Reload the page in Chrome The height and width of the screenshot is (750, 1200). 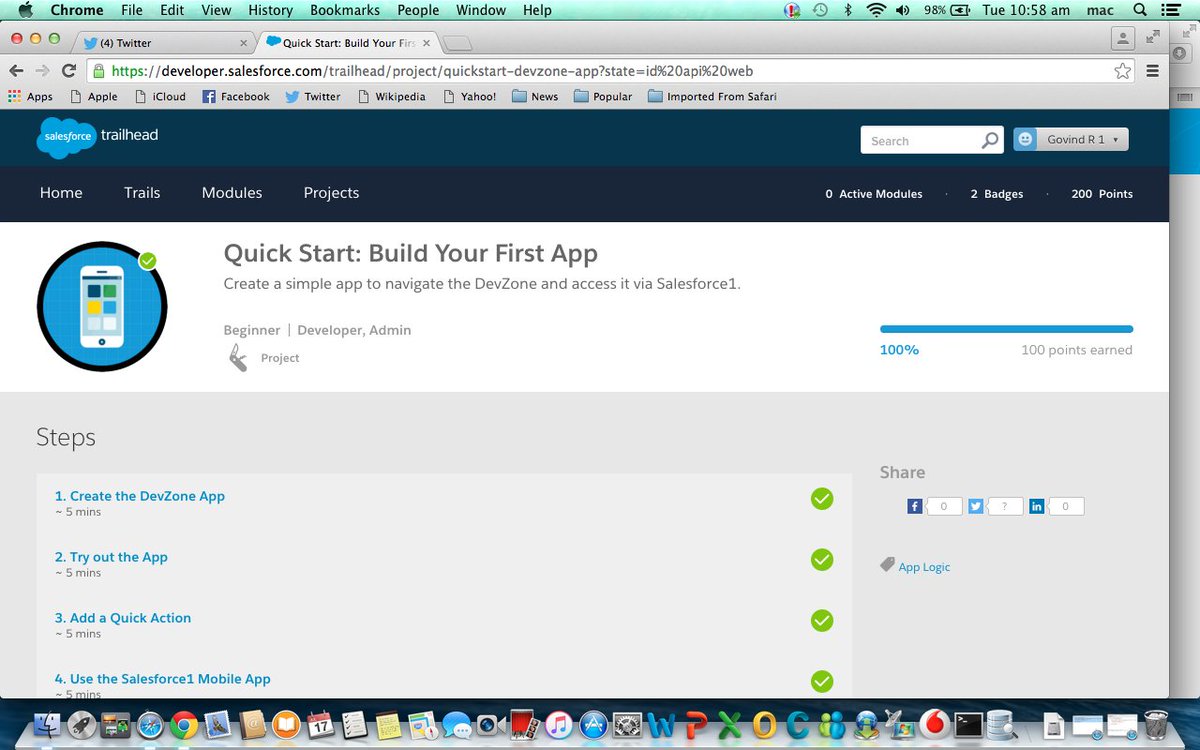(69, 71)
